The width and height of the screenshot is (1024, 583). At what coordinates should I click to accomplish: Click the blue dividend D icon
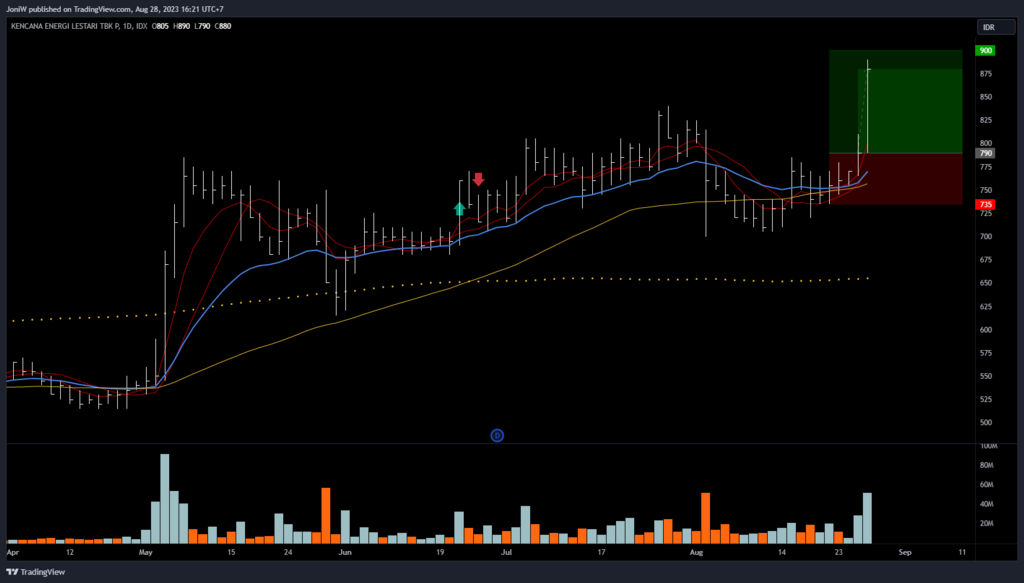496,435
